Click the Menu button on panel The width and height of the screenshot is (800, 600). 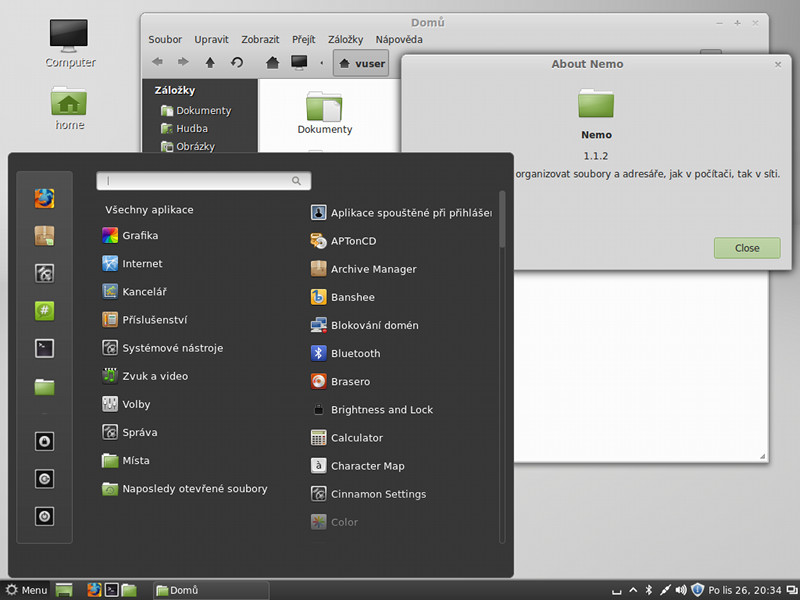[x=26, y=590]
